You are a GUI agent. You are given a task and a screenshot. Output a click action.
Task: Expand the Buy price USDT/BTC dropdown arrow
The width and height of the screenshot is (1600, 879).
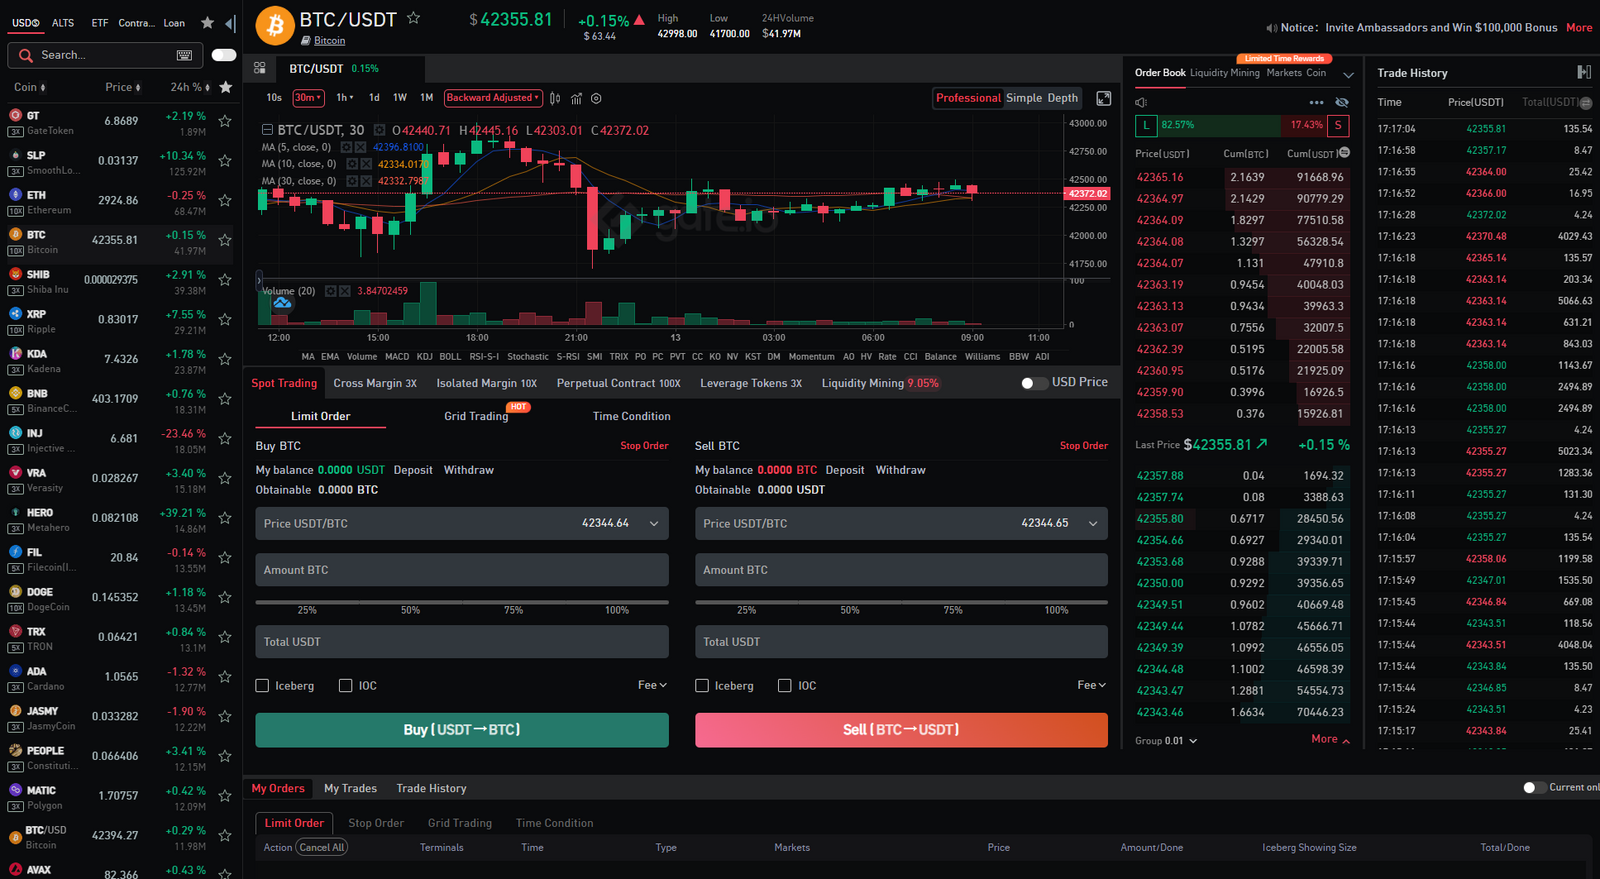[x=654, y=524]
